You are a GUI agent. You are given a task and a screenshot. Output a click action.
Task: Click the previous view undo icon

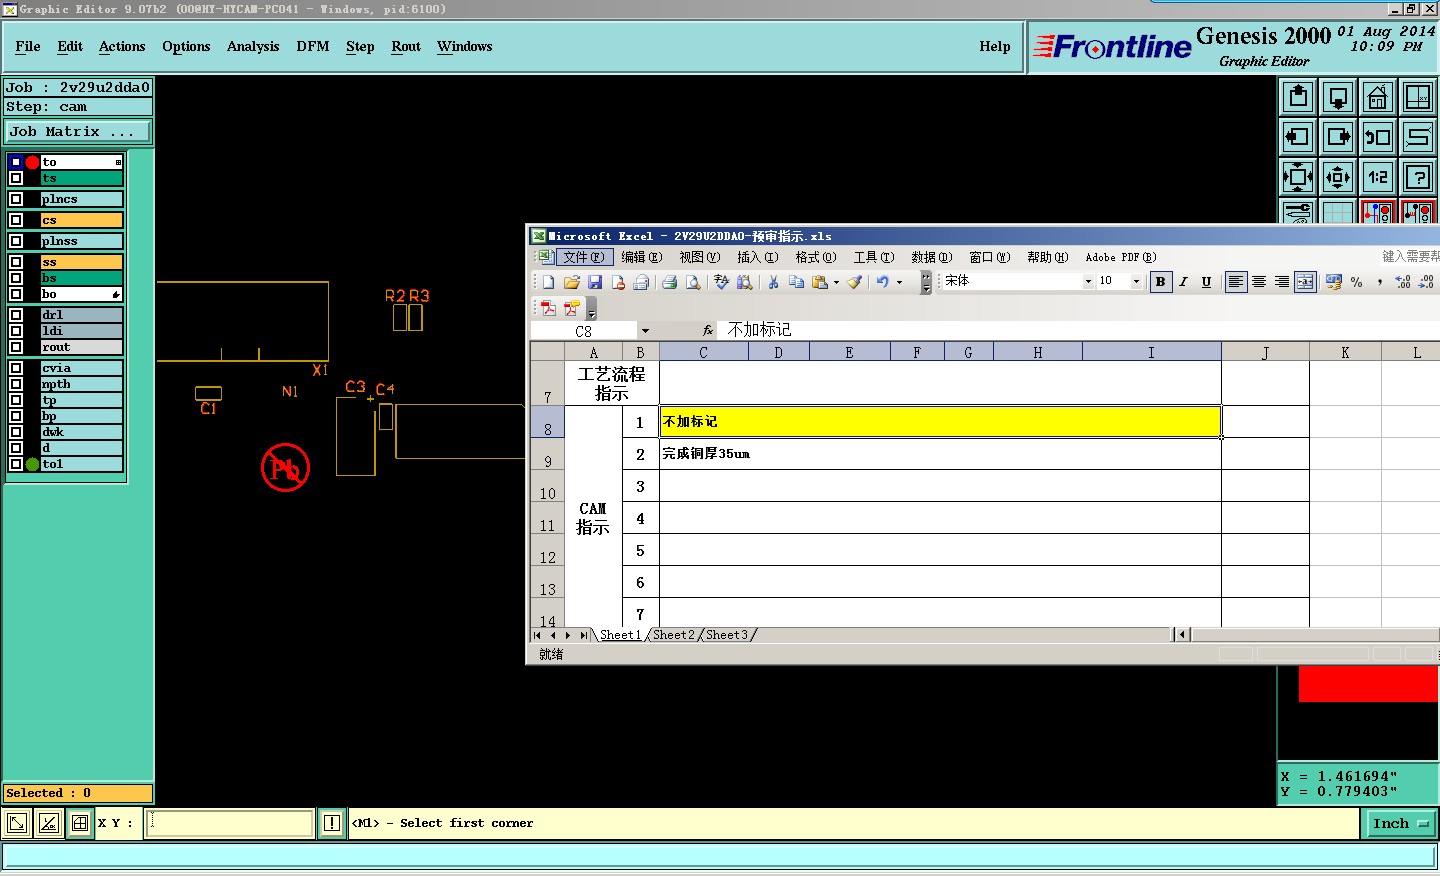tap(1378, 137)
